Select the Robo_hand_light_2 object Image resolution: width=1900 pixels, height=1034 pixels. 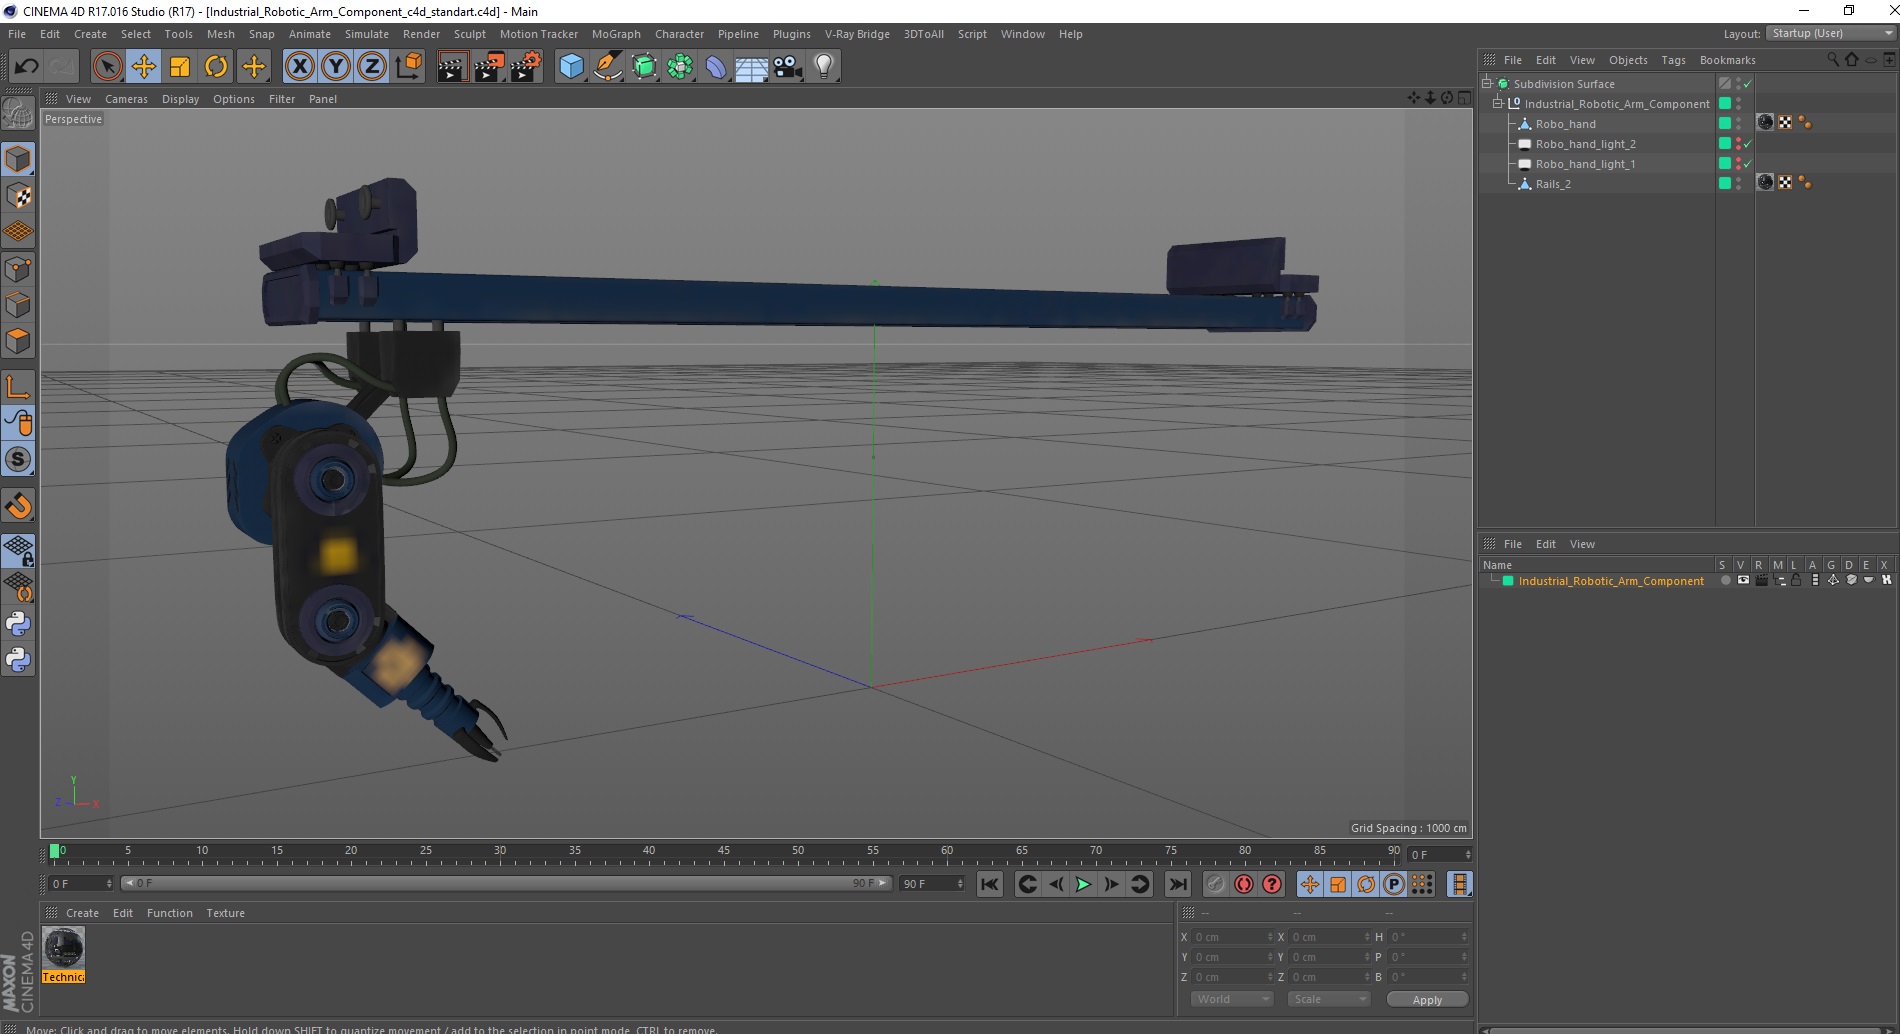[1585, 144]
